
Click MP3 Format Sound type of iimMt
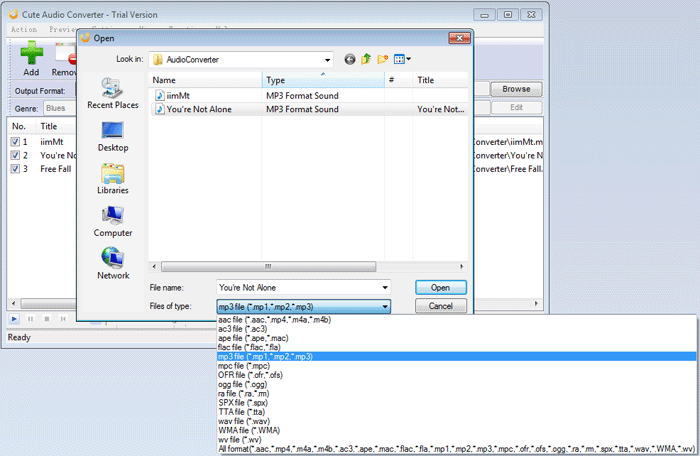[x=302, y=96]
